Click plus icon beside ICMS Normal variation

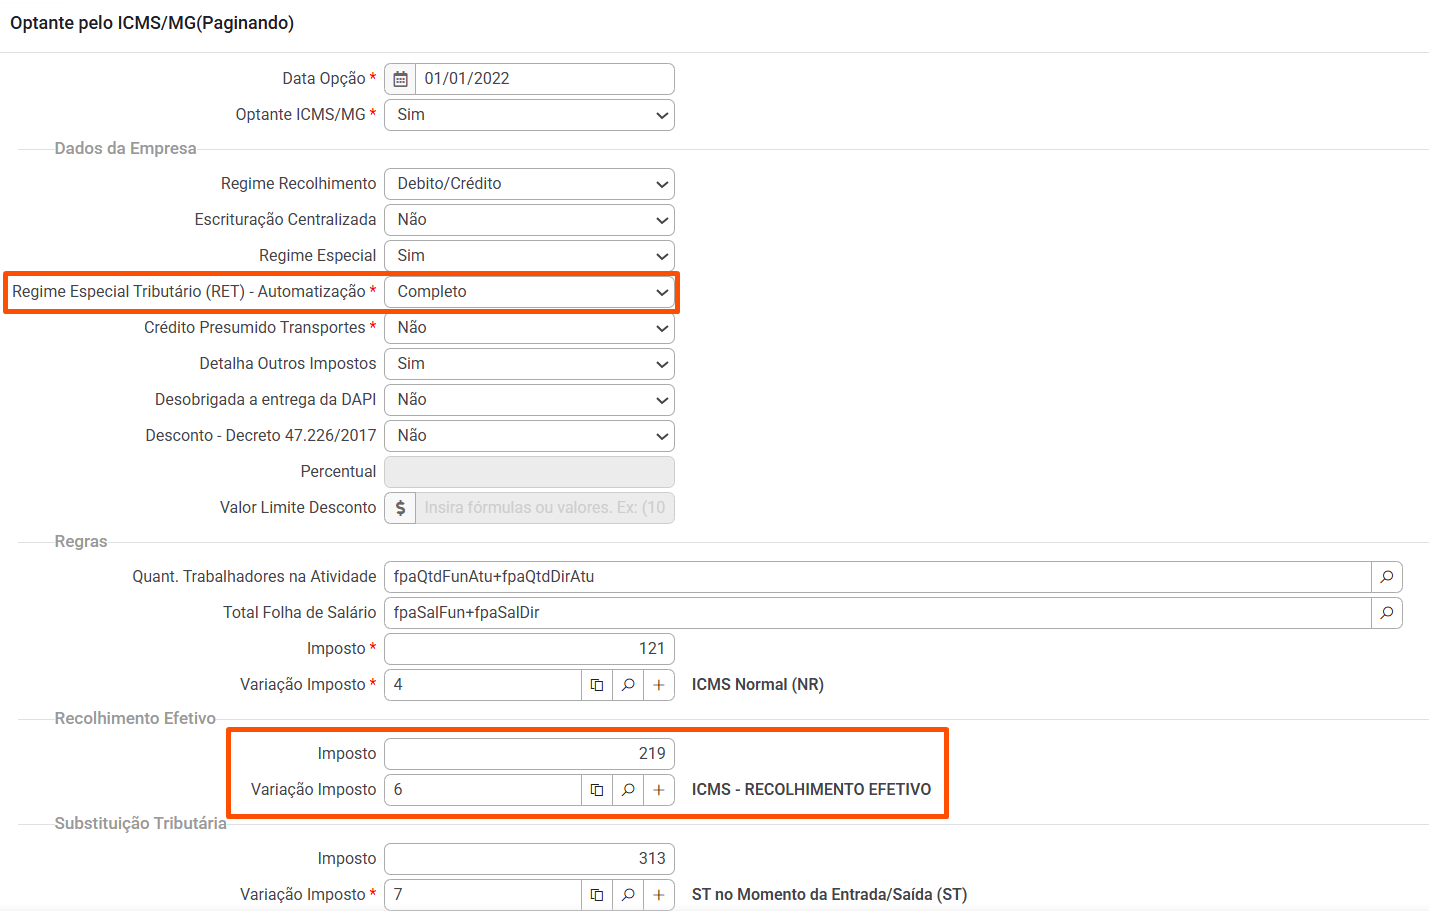pyautogui.click(x=659, y=685)
